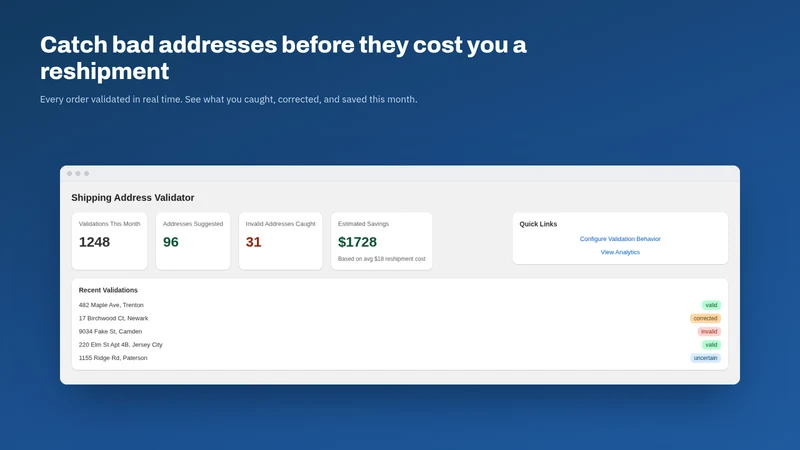Click the valid badge for 482 Maple Ave

(711, 305)
